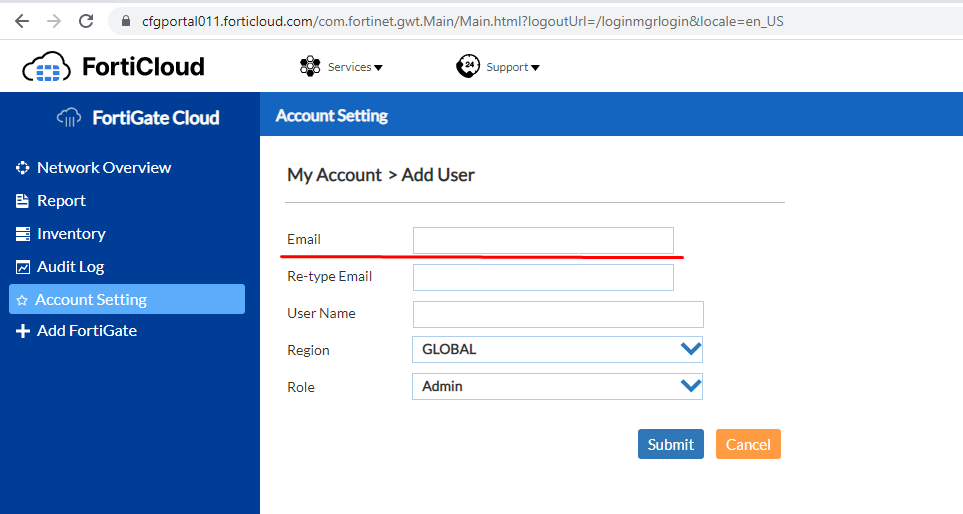The height and width of the screenshot is (514, 963).
Task: Click the My Account breadcrumb link
Action: (x=335, y=175)
